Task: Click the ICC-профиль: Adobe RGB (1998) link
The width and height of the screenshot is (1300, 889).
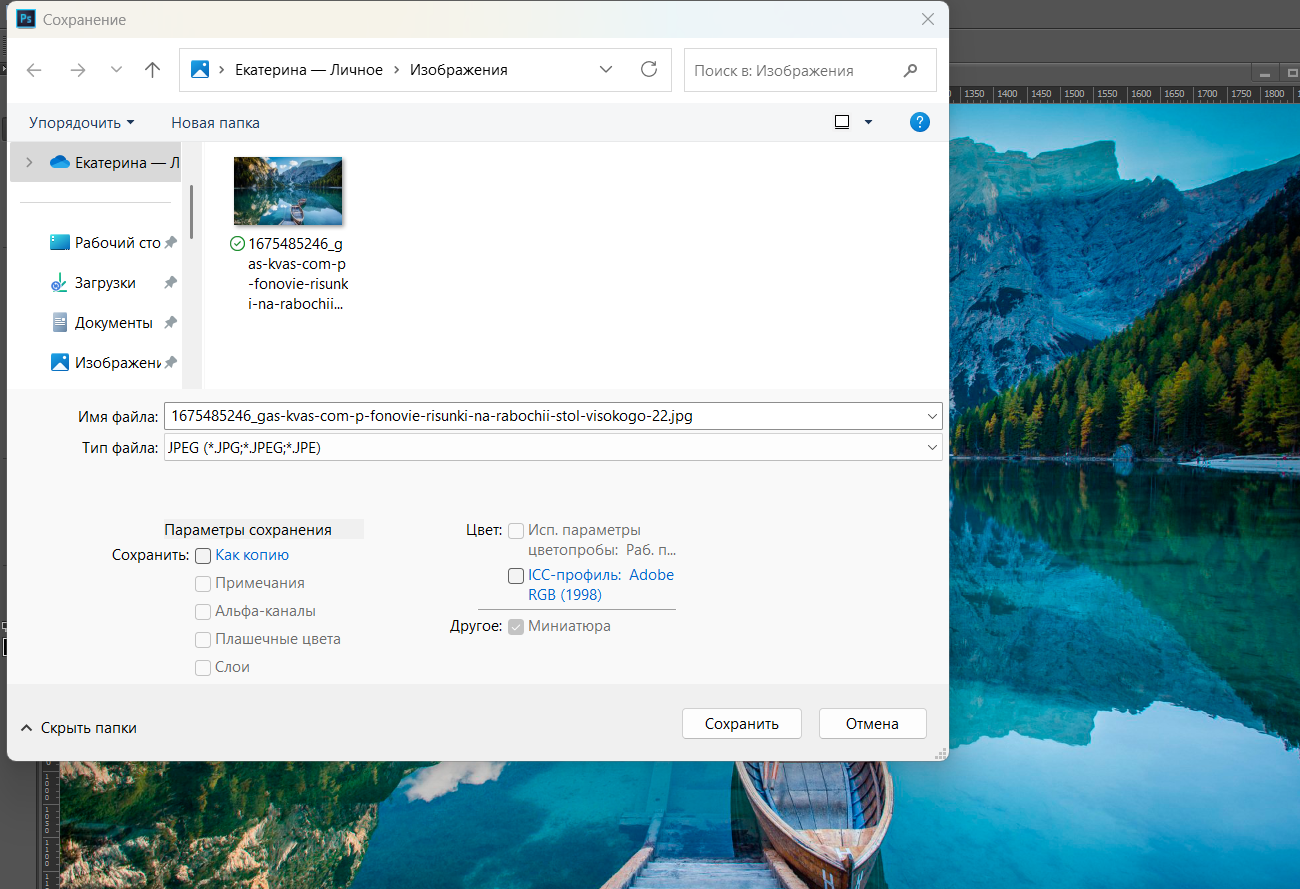Action: click(601, 585)
